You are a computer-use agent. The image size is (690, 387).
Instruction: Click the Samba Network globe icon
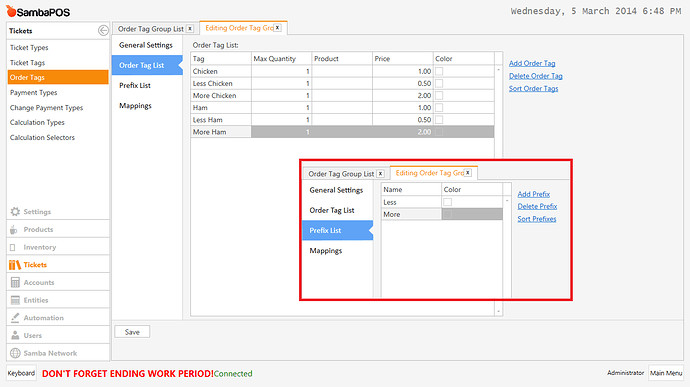pos(15,353)
